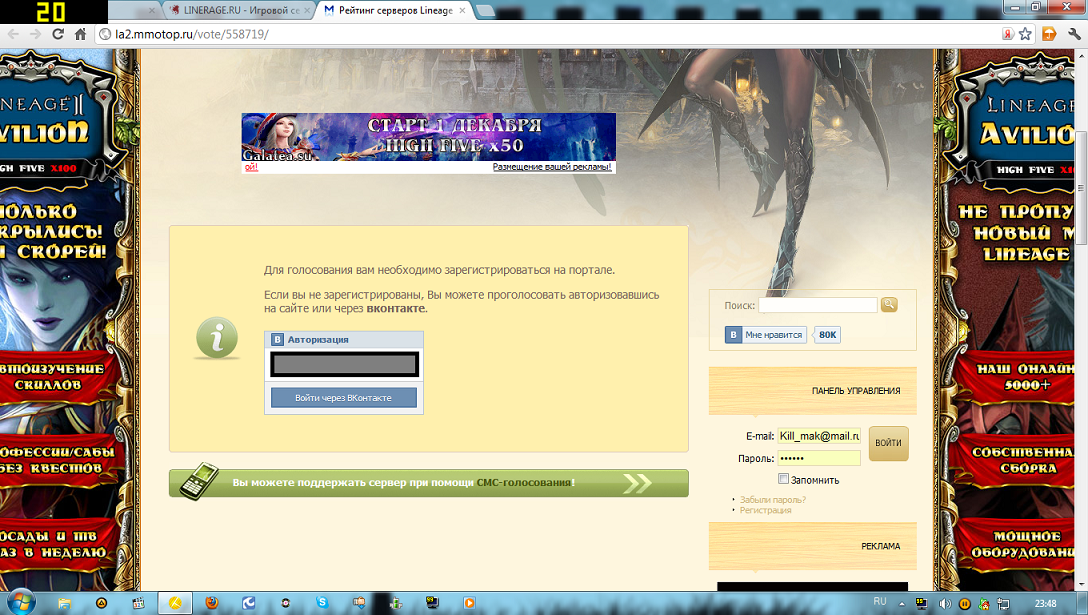The height and width of the screenshot is (615, 1088).
Task: Open the home page with the house icon
Action: pos(80,34)
